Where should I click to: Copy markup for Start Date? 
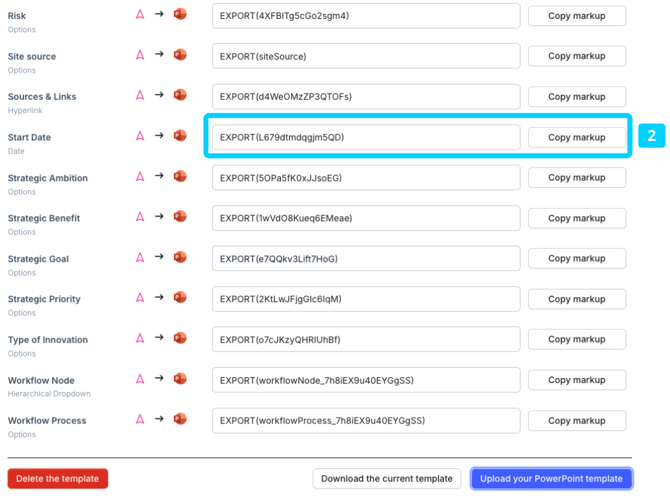point(577,137)
